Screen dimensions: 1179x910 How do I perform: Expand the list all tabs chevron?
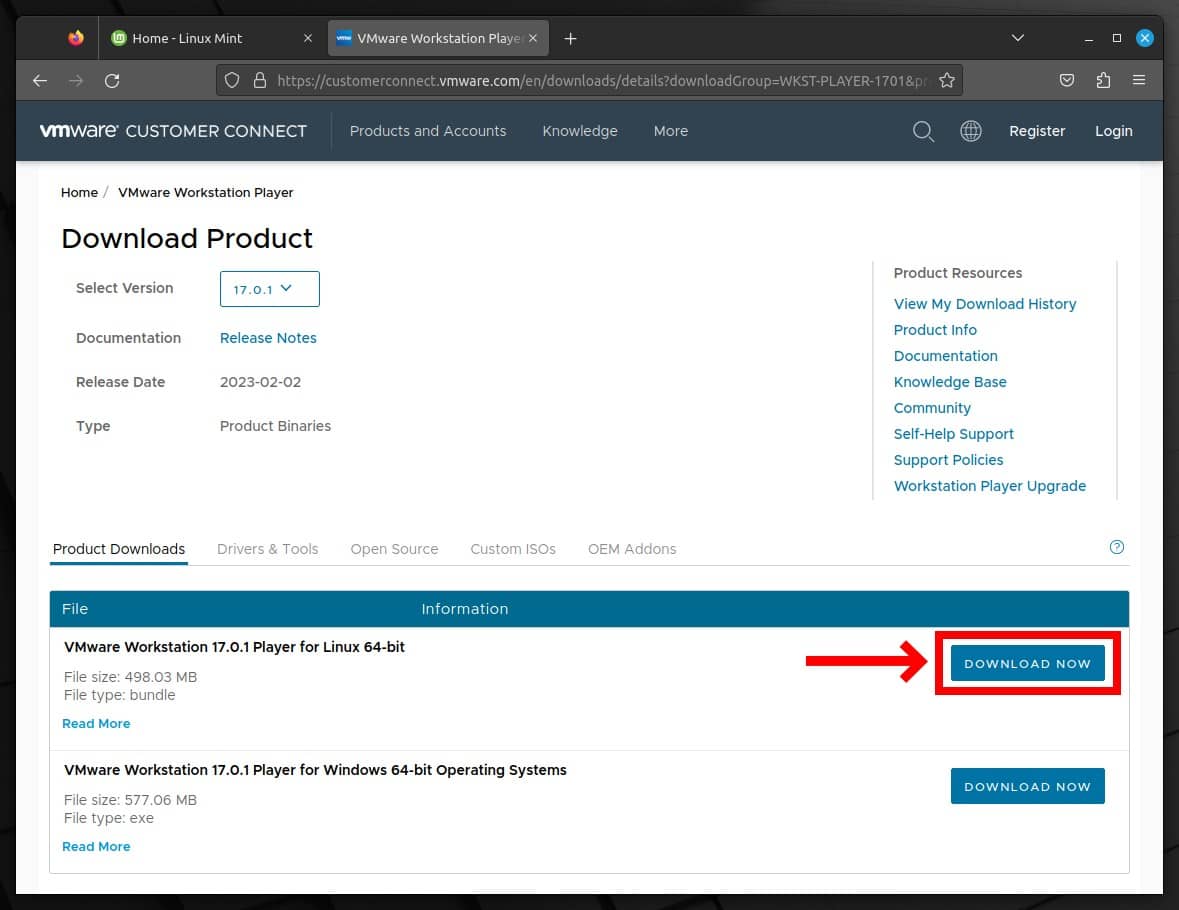click(x=1017, y=39)
